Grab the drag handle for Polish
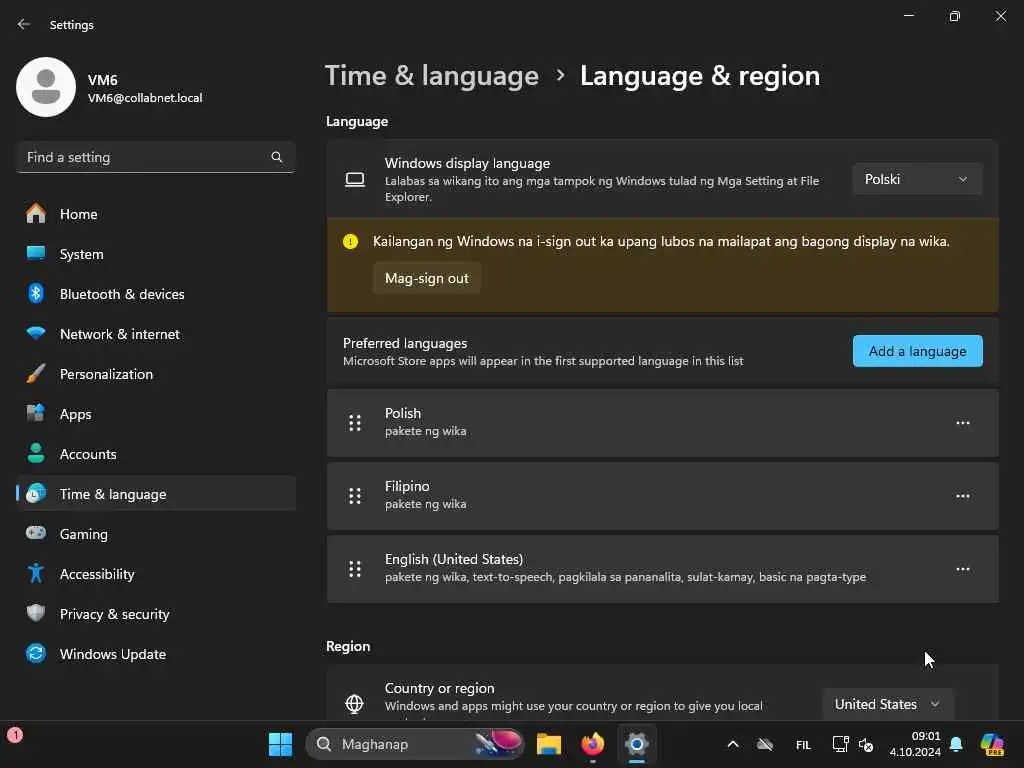This screenshot has width=1024, height=768. tap(355, 423)
